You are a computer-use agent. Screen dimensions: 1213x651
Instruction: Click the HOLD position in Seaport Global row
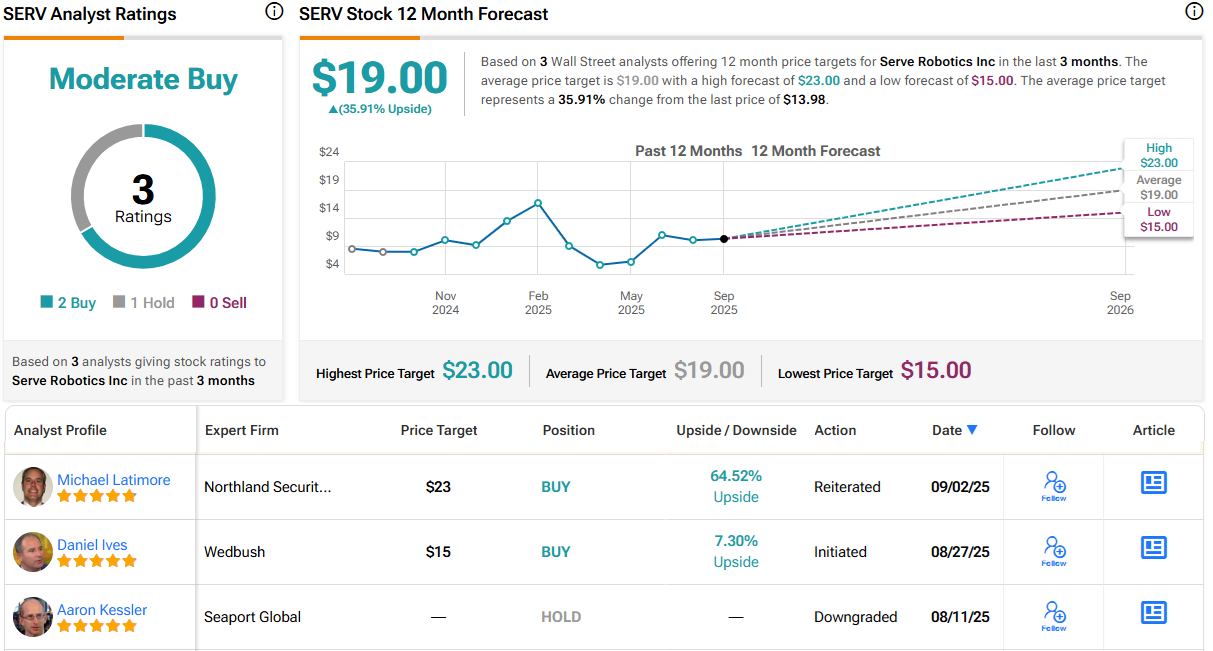coord(561,617)
